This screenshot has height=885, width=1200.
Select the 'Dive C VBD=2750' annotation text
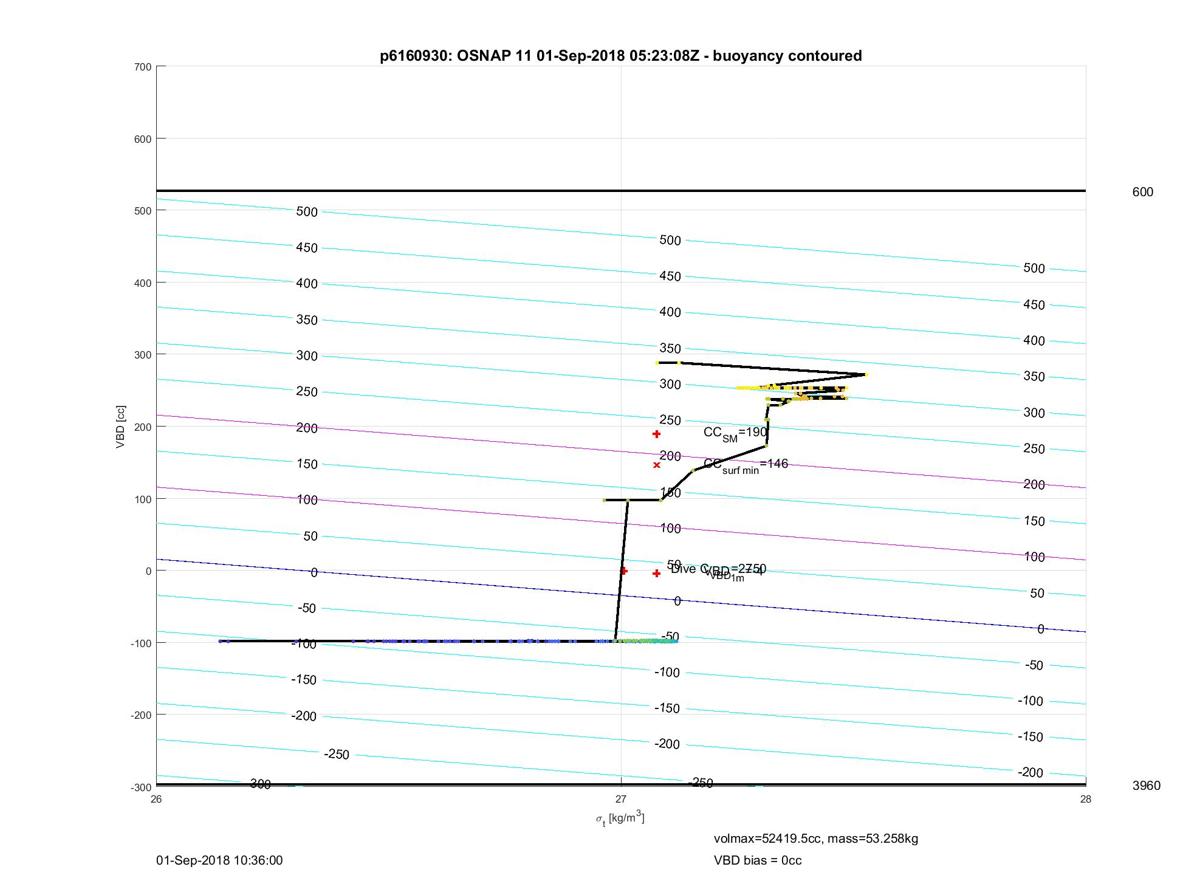pos(718,570)
